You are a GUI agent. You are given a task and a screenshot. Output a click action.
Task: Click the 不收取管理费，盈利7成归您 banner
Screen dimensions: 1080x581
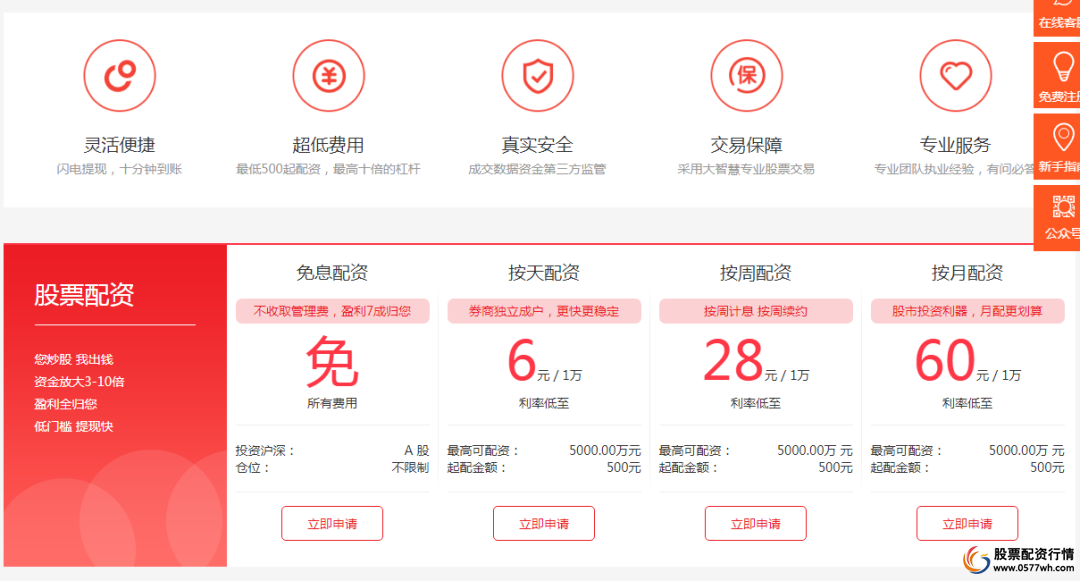(332, 311)
